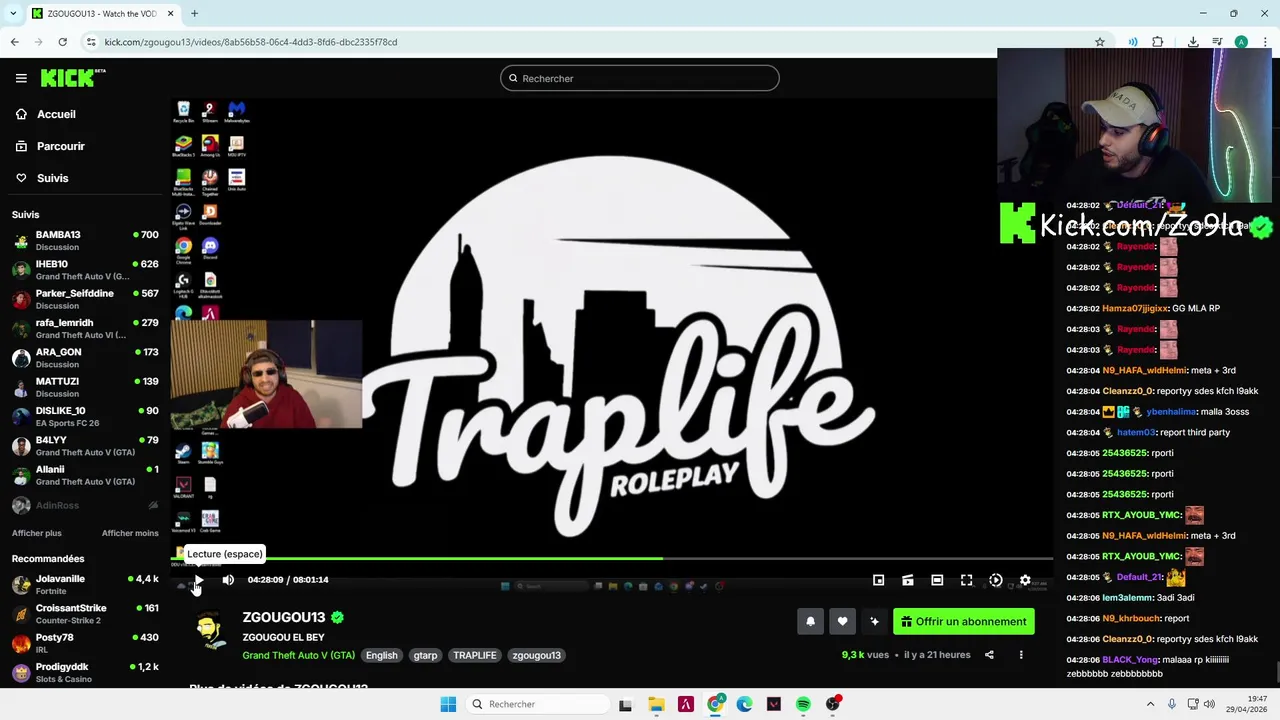The width and height of the screenshot is (1280, 720).
Task: Toggle follow heart button
Action: point(842,621)
